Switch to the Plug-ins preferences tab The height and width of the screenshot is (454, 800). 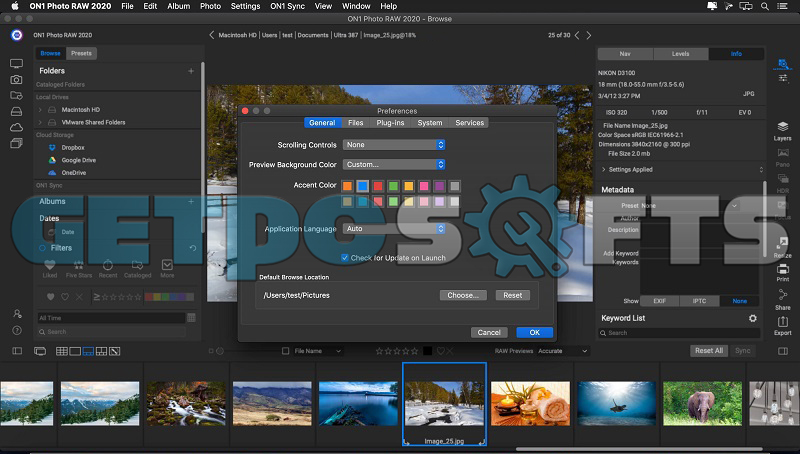pos(390,123)
